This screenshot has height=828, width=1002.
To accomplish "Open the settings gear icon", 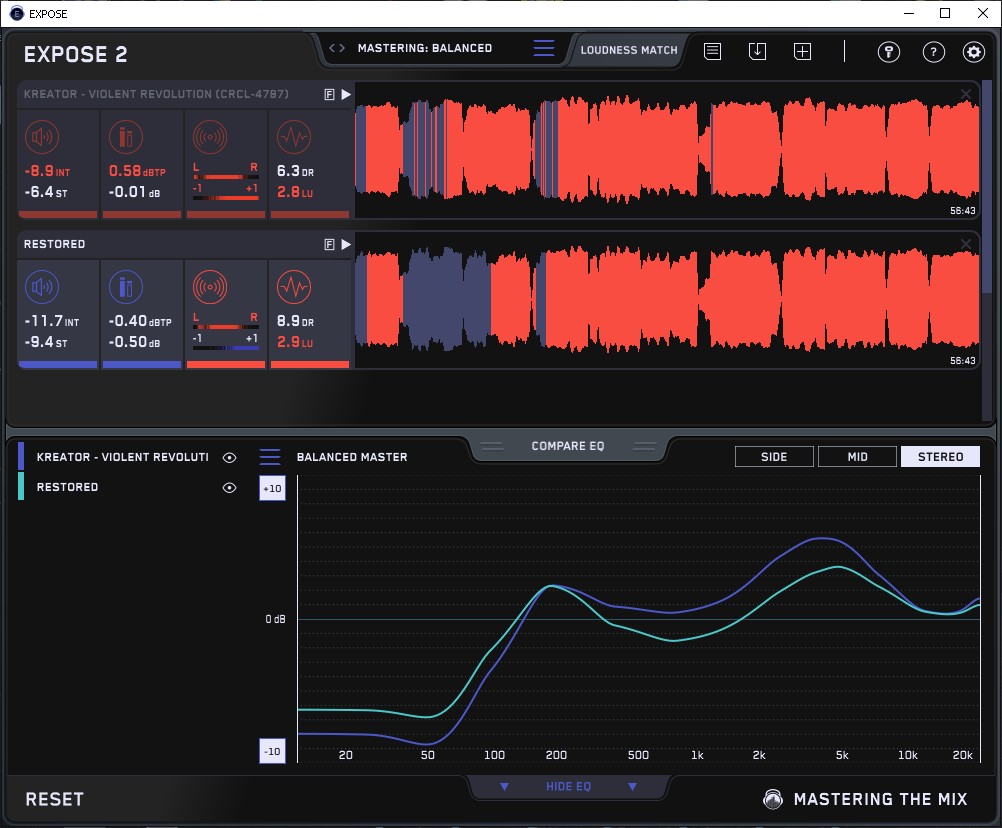I will [x=973, y=52].
